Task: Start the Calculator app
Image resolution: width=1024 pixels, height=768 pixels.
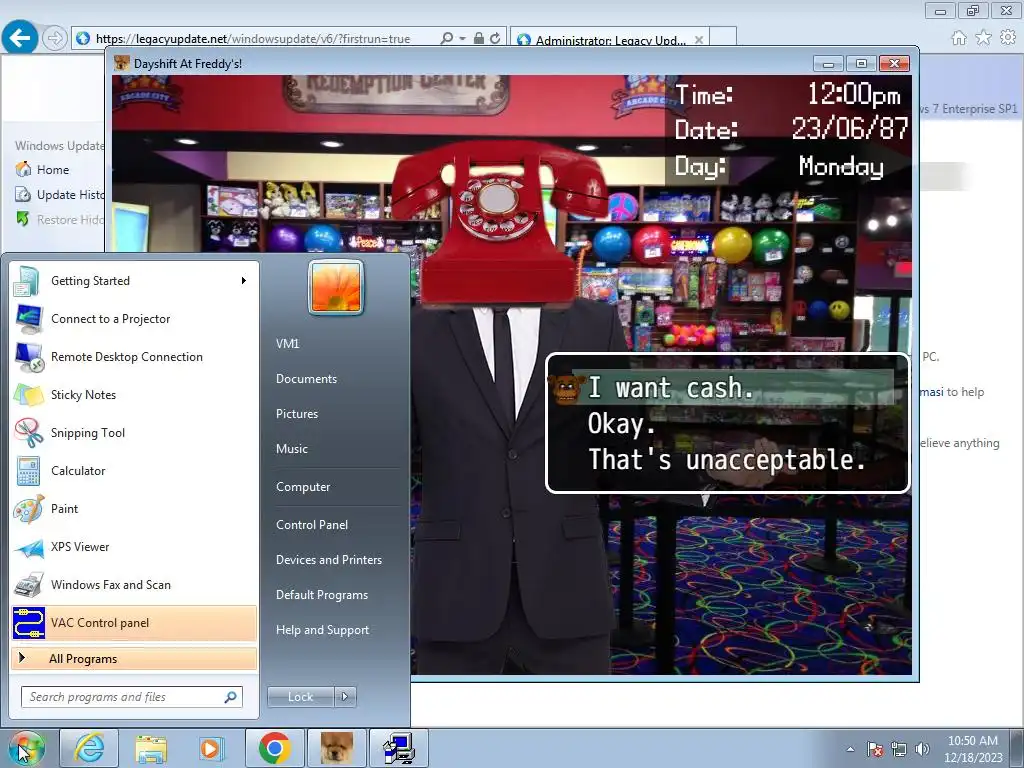Action: 134,470
